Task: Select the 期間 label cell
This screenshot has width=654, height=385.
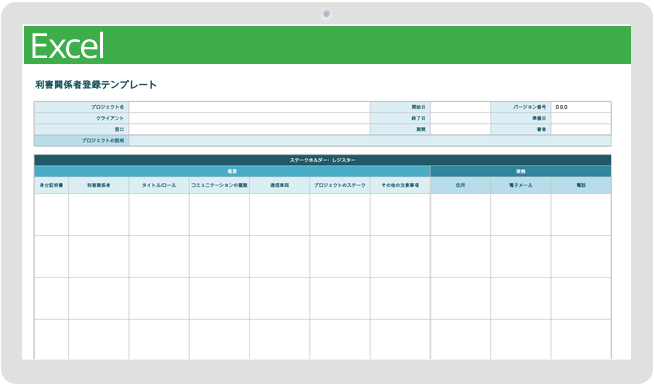Action: click(x=400, y=130)
